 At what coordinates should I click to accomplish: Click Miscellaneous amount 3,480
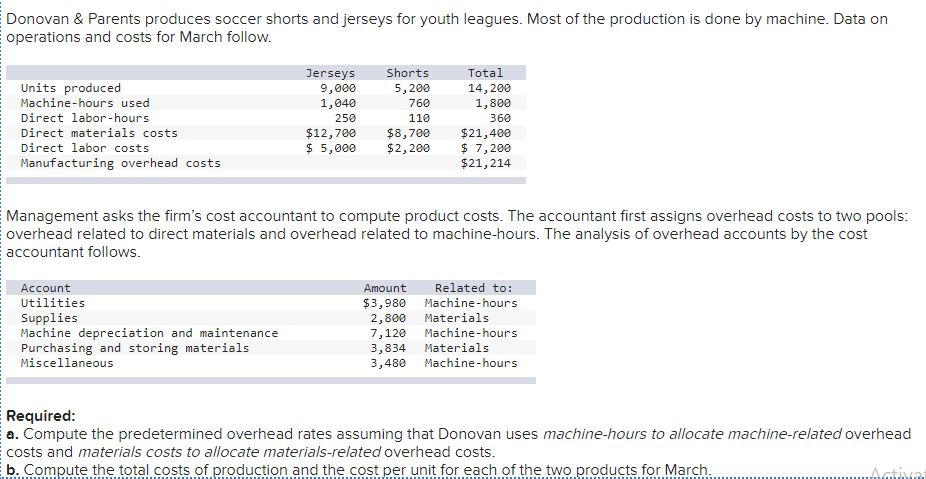click(x=389, y=363)
